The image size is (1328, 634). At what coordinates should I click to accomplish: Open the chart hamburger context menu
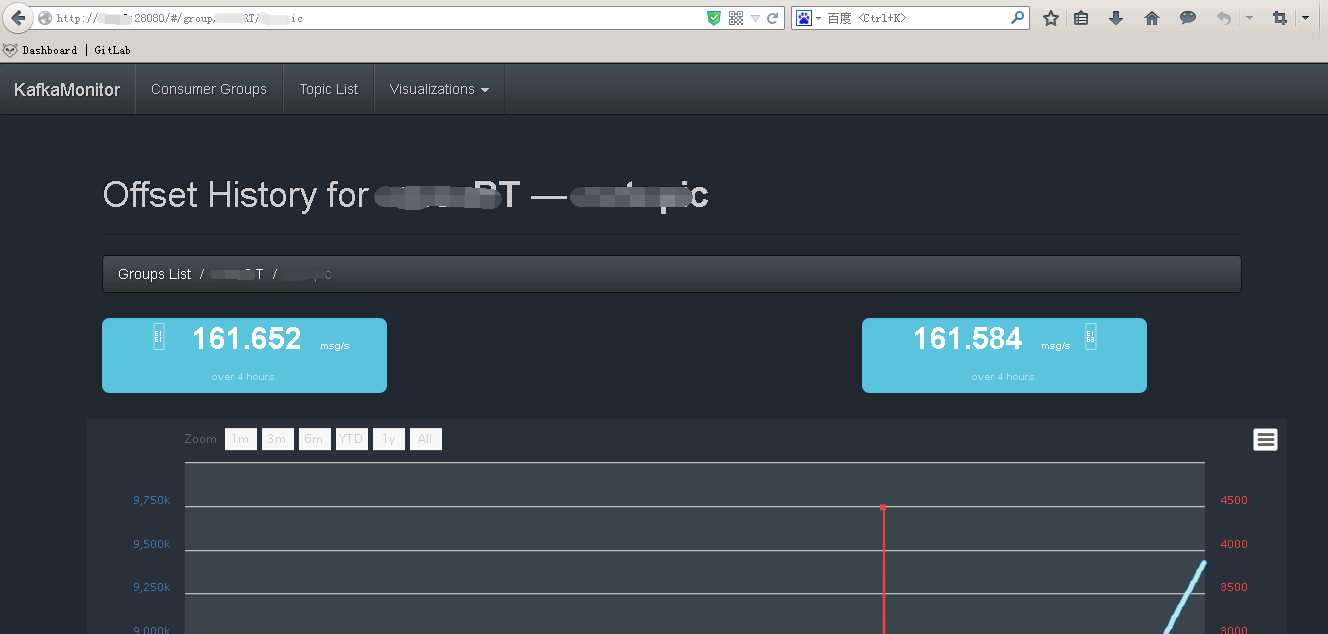(x=1265, y=439)
